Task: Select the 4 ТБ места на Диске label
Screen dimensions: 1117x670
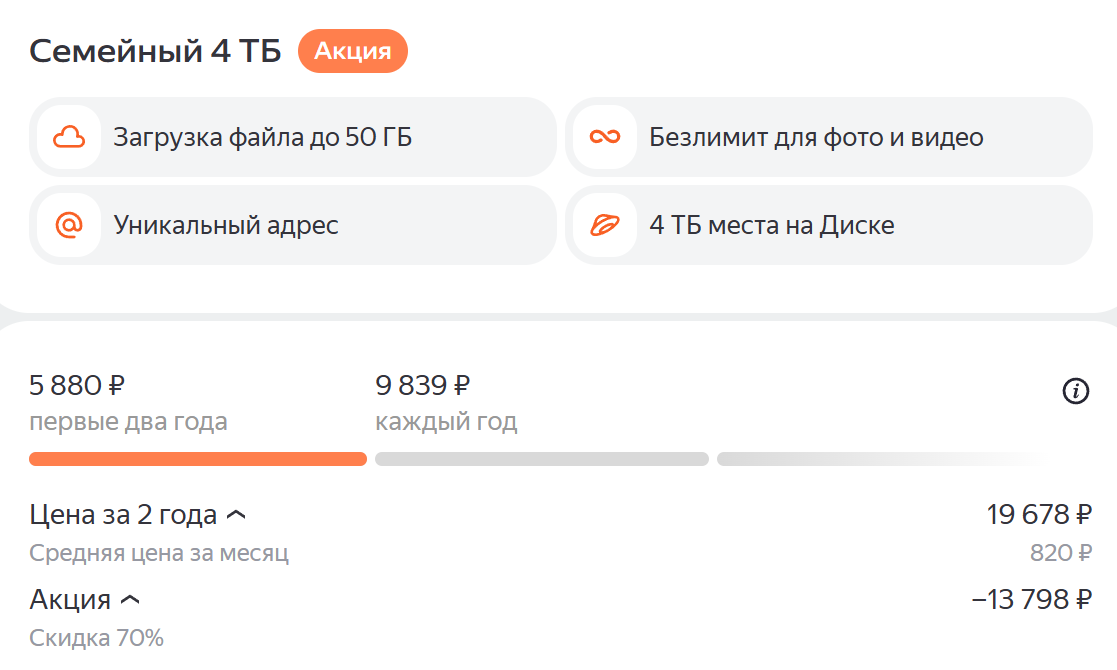Action: [x=771, y=225]
